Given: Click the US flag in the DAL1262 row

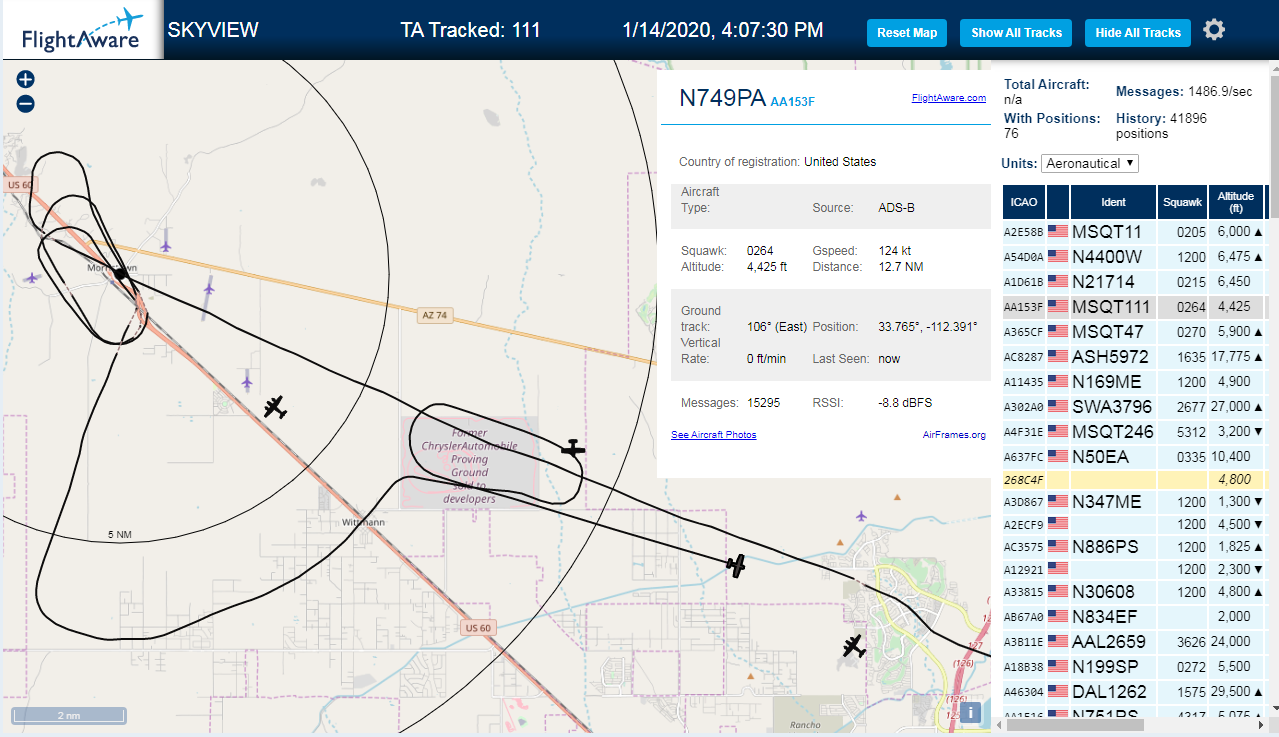Looking at the screenshot, I should [x=1058, y=691].
